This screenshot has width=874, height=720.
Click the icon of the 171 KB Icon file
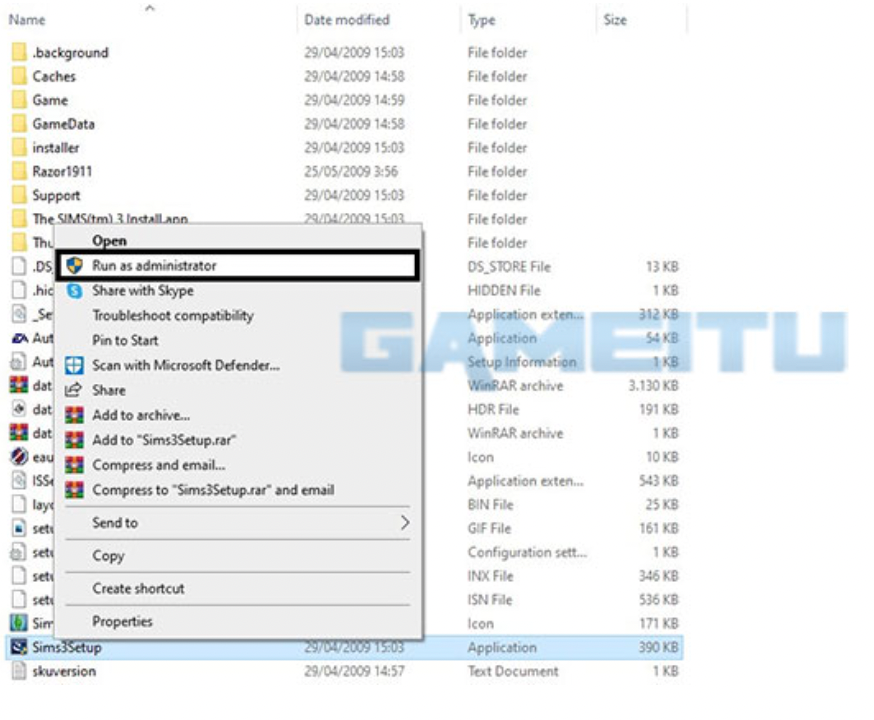[x=19, y=623]
